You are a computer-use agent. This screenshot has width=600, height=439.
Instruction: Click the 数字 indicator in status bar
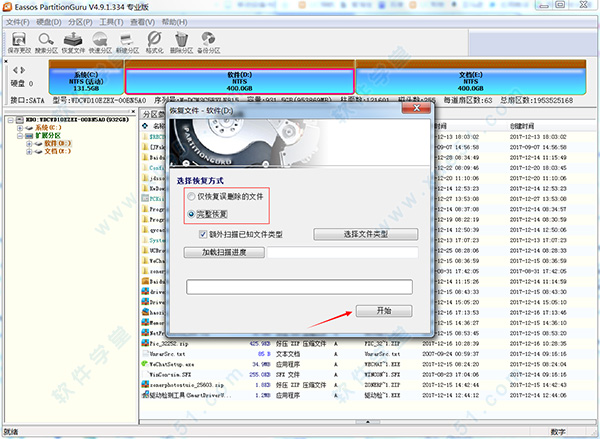pyautogui.click(x=558, y=432)
